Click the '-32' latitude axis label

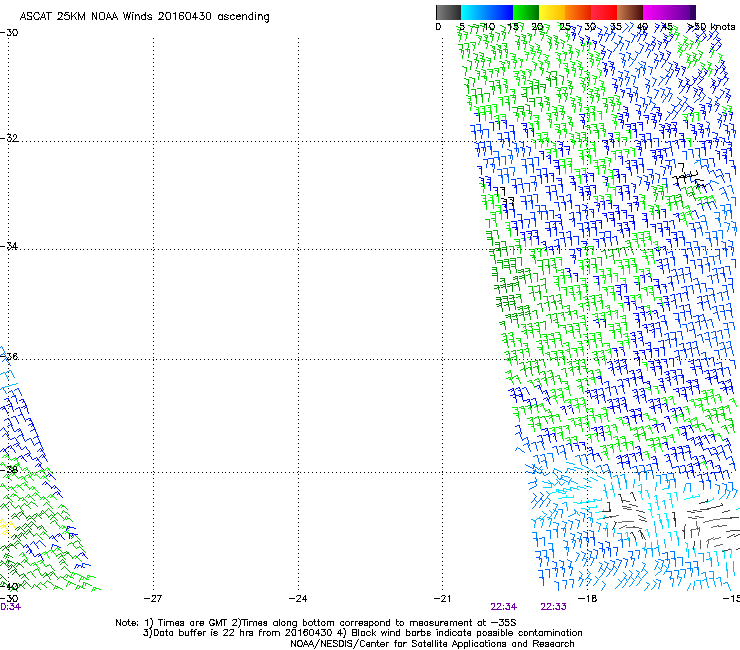9,138
